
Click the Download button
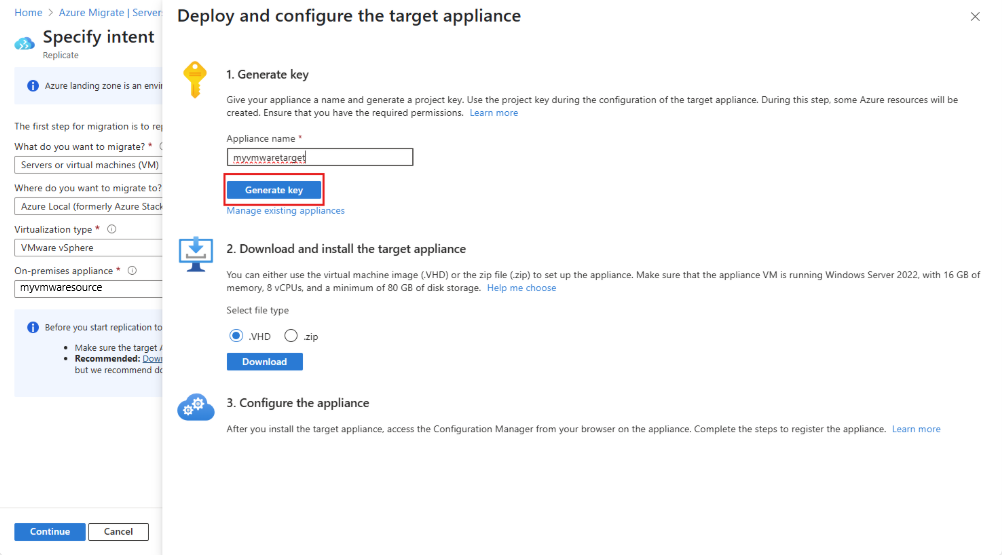[265, 361]
